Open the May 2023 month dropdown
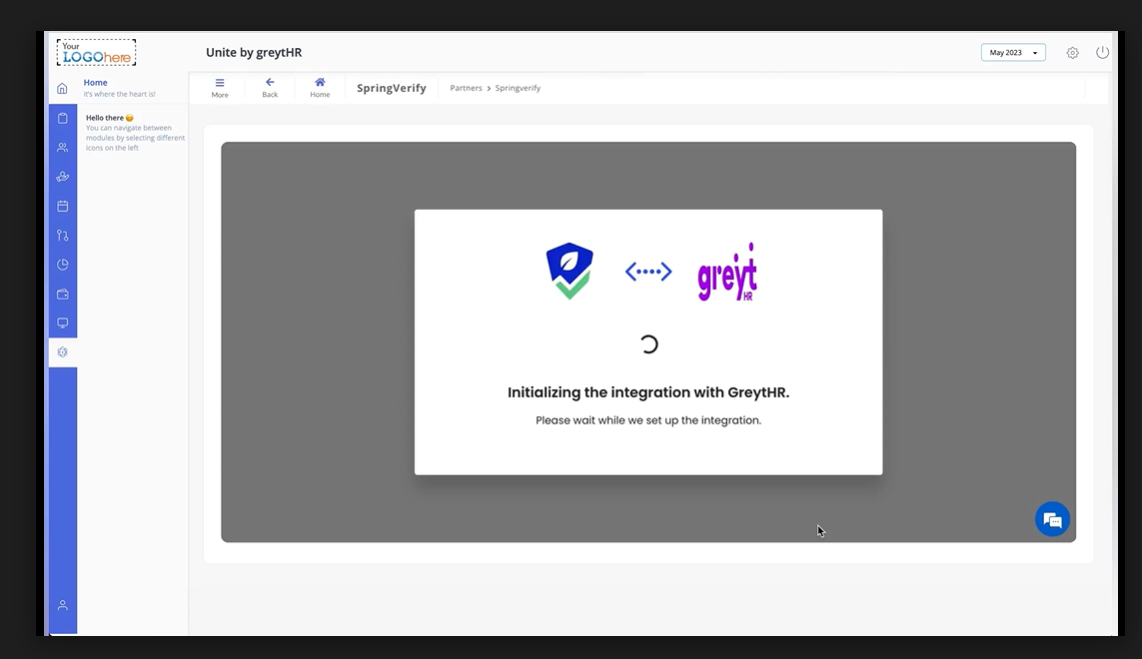This screenshot has height=659, width=1142. pos(1012,53)
